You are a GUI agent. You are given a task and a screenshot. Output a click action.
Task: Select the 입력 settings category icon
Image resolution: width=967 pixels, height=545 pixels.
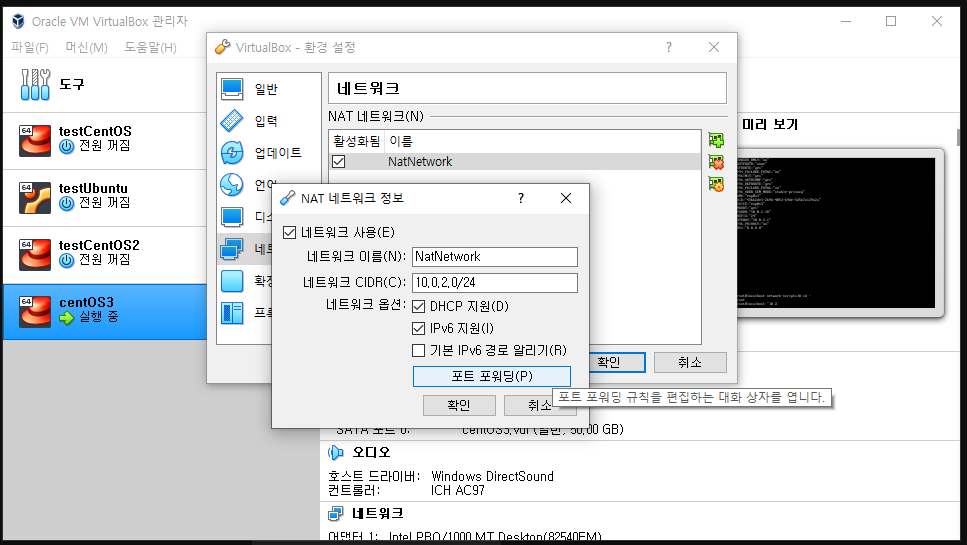pyautogui.click(x=232, y=121)
